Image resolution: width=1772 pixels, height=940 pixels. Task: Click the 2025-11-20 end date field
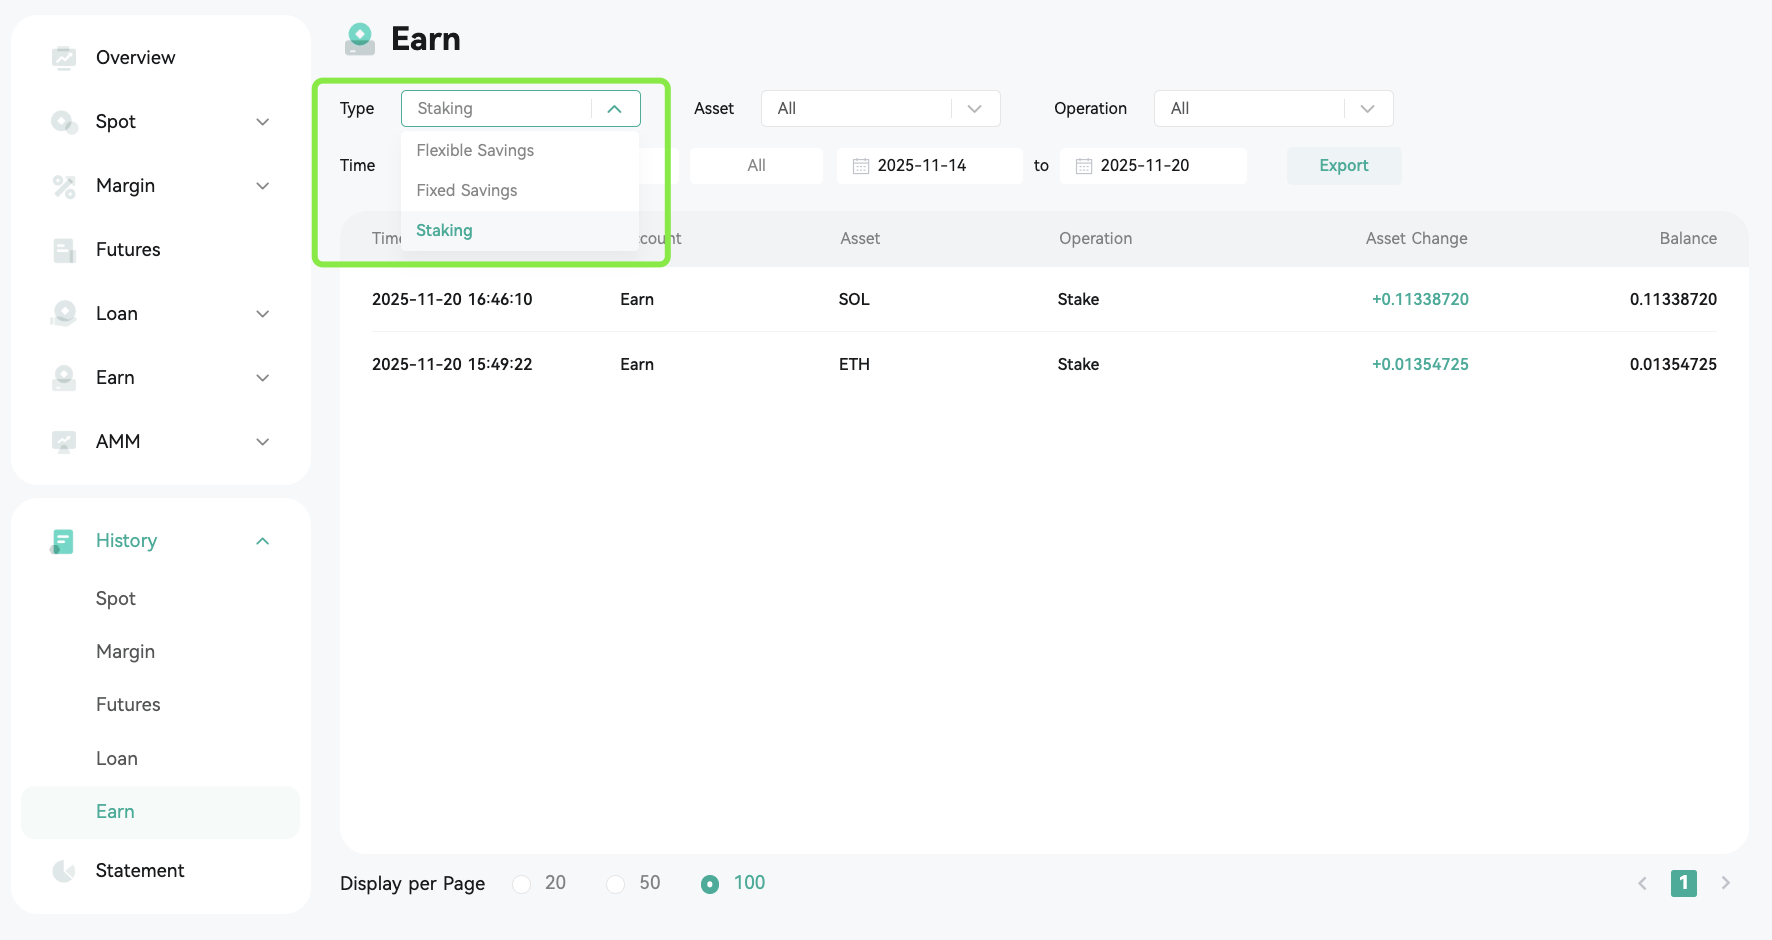point(1153,166)
